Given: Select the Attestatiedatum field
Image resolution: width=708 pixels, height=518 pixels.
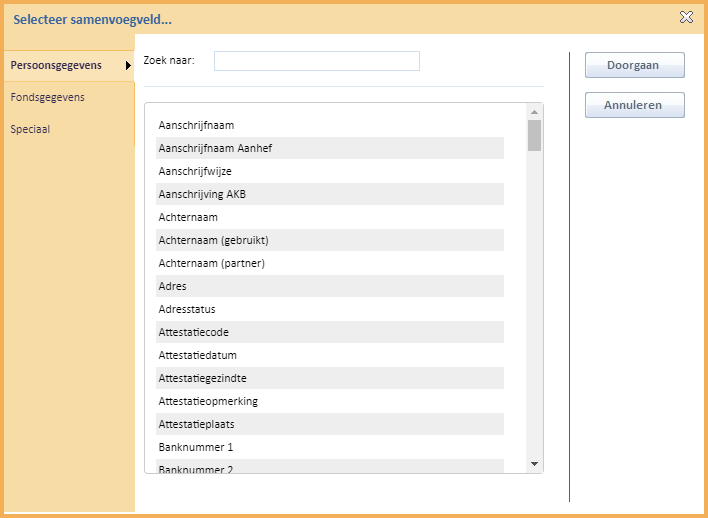Looking at the screenshot, I should click(x=330, y=355).
